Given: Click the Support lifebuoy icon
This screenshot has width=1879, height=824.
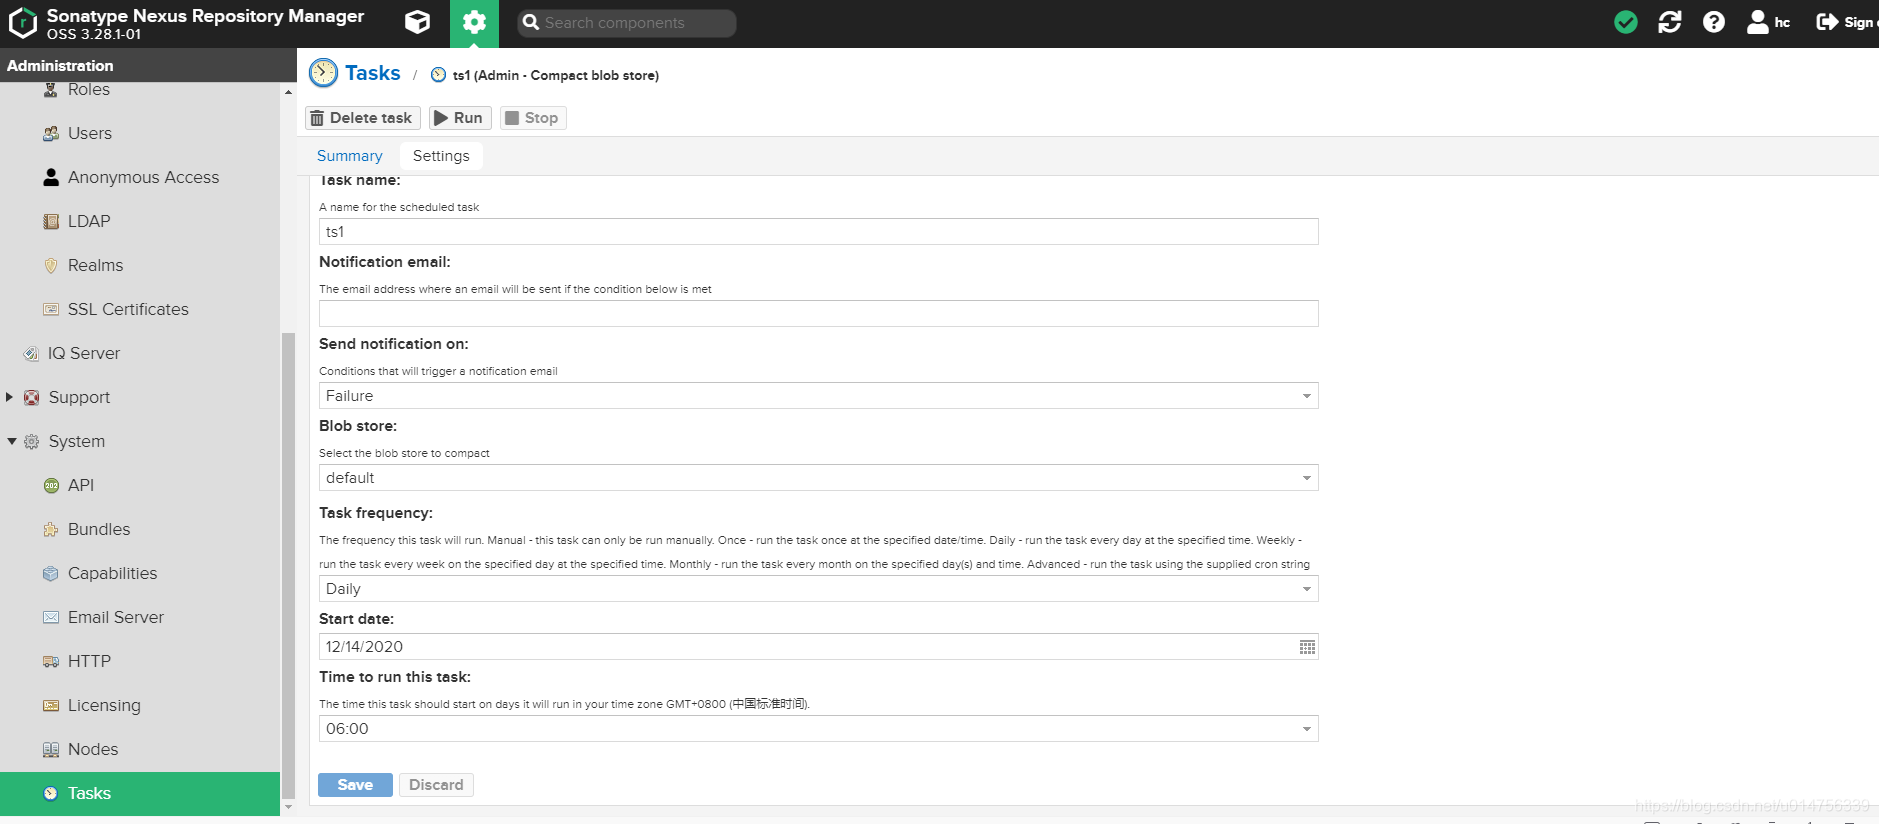Looking at the screenshot, I should point(31,398).
